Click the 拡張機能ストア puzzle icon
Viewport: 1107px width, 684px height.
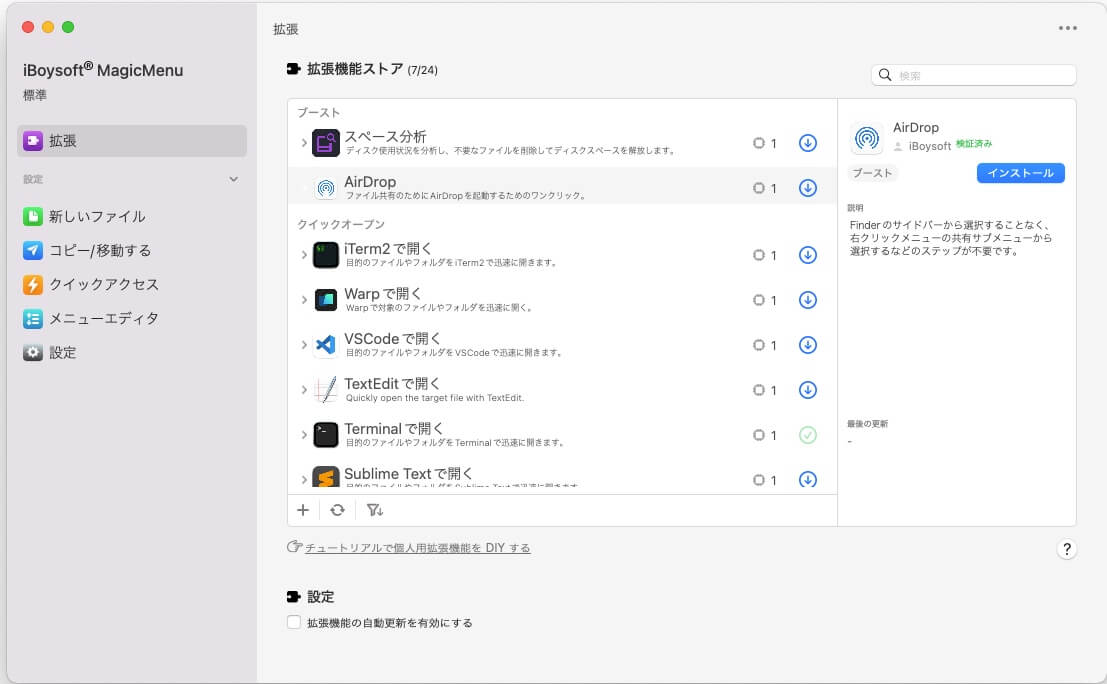[x=294, y=68]
